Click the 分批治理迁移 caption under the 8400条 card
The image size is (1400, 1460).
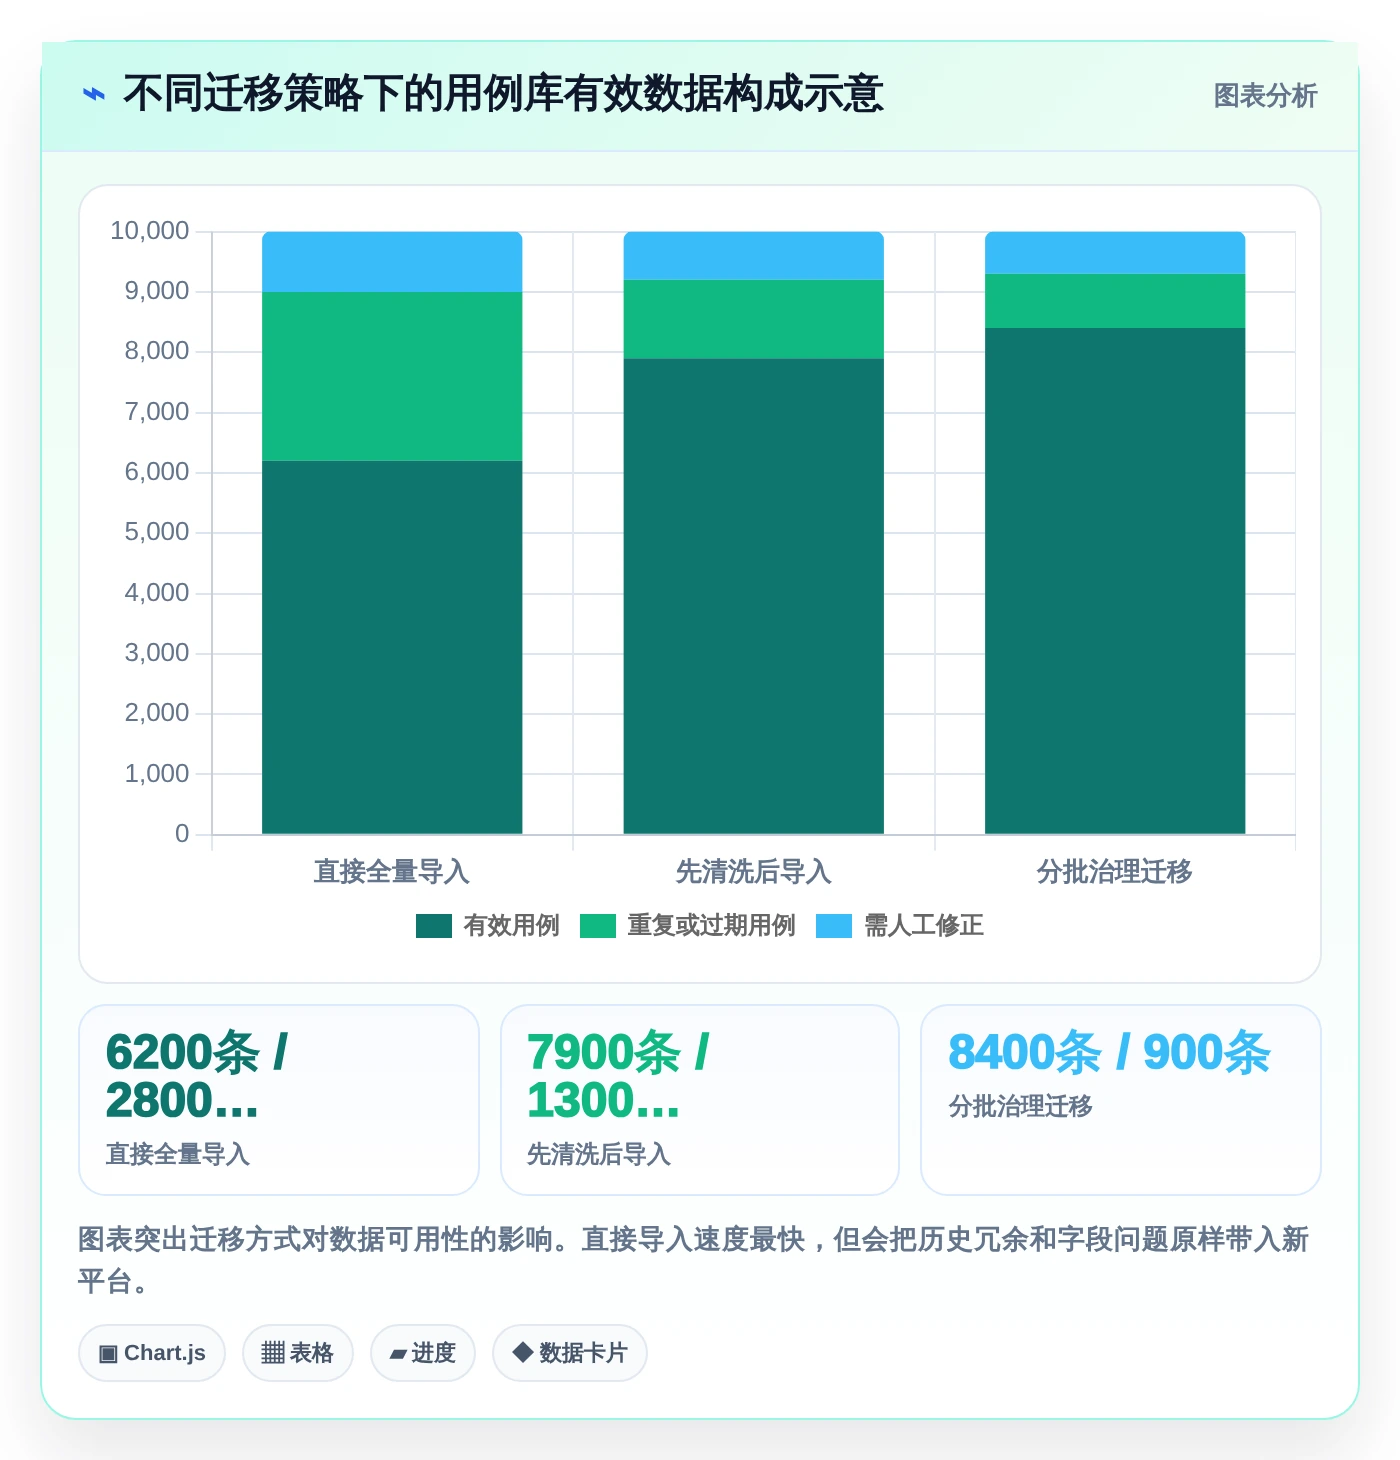[x=1021, y=1107]
